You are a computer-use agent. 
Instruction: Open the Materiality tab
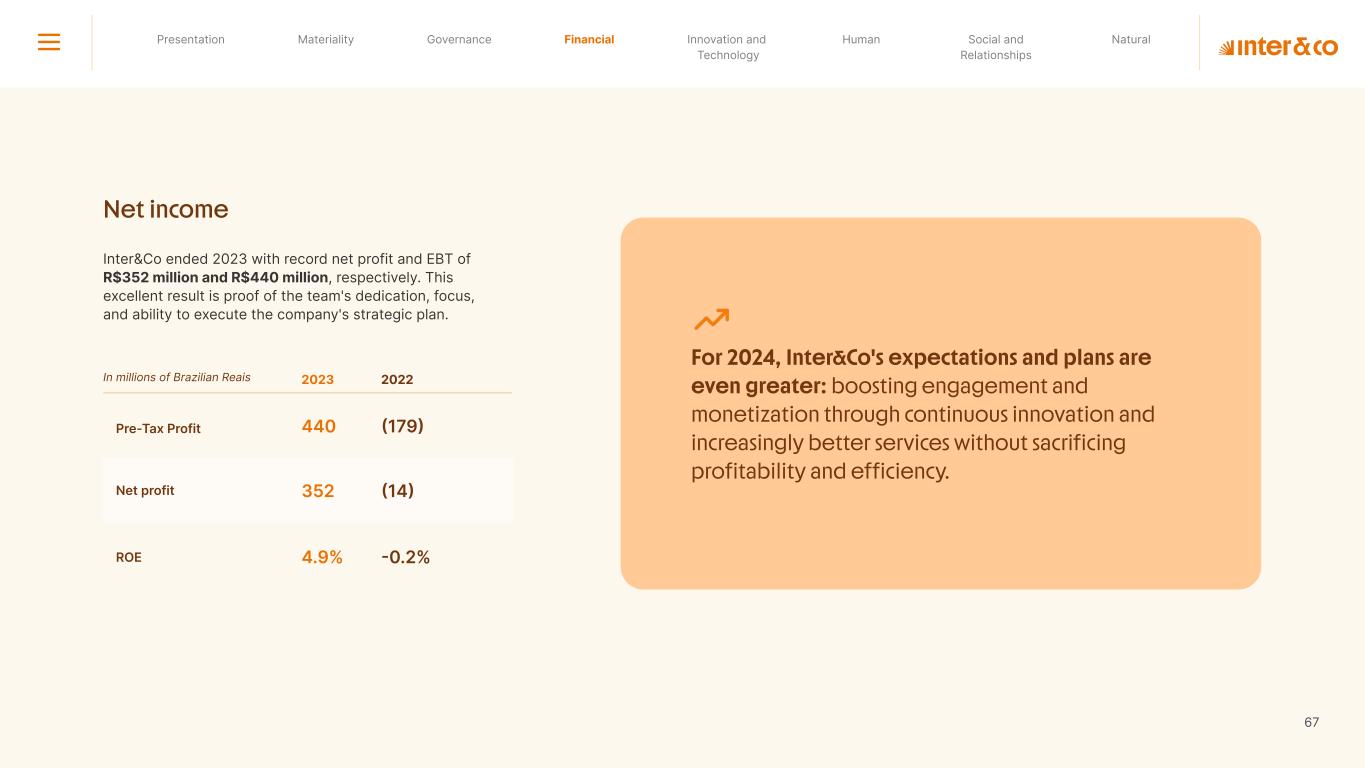[x=326, y=40]
